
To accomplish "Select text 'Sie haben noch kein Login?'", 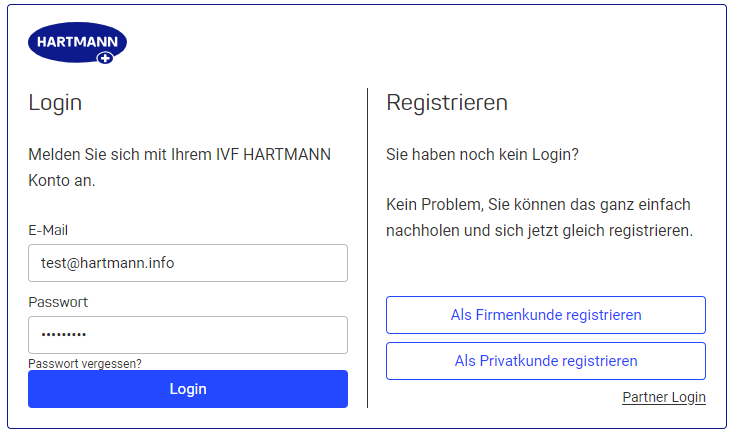I will 482,154.
